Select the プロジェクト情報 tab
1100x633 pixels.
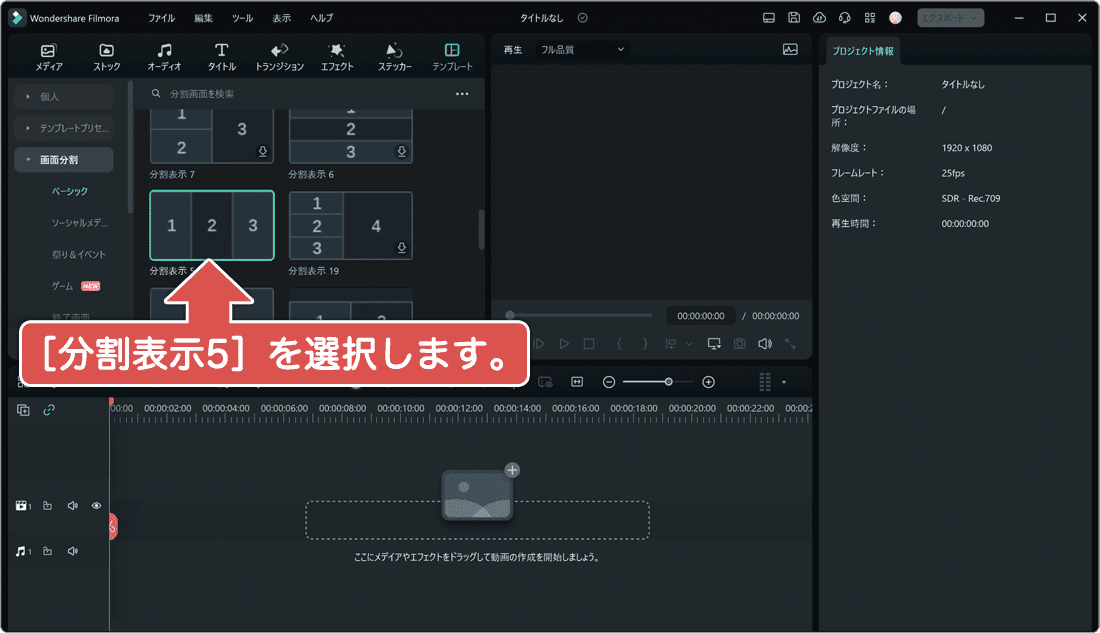(863, 50)
